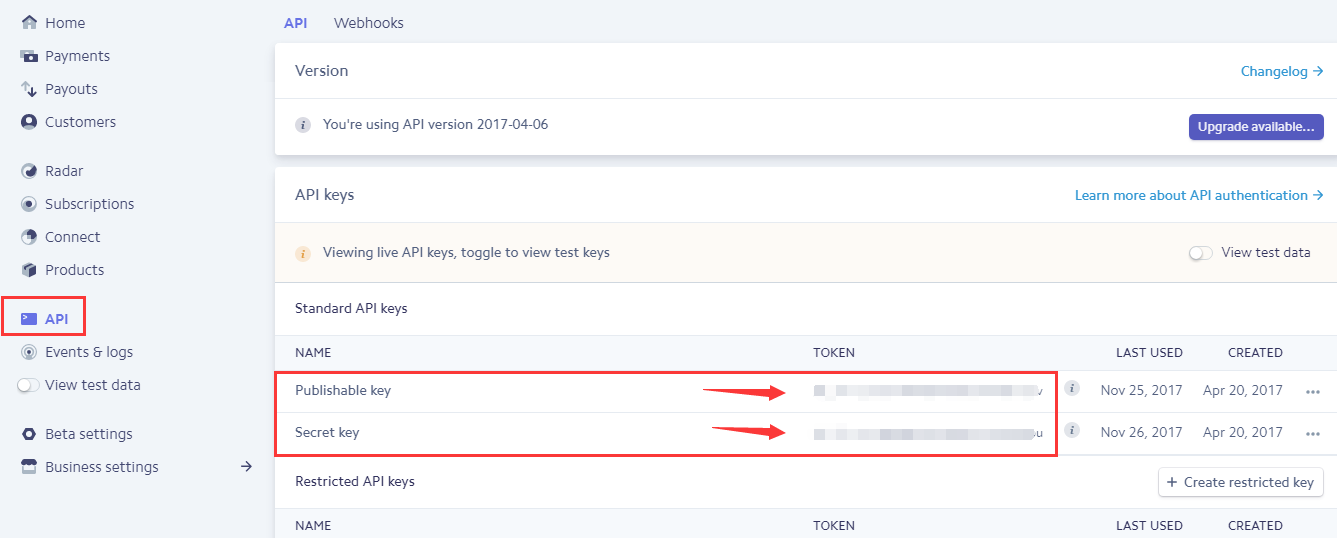Click the Upgrade available button
1337x538 pixels.
tap(1255, 127)
